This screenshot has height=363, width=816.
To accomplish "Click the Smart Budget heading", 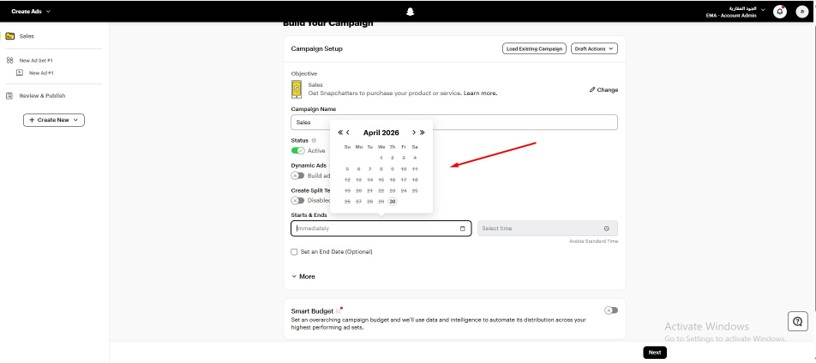I will click(312, 311).
